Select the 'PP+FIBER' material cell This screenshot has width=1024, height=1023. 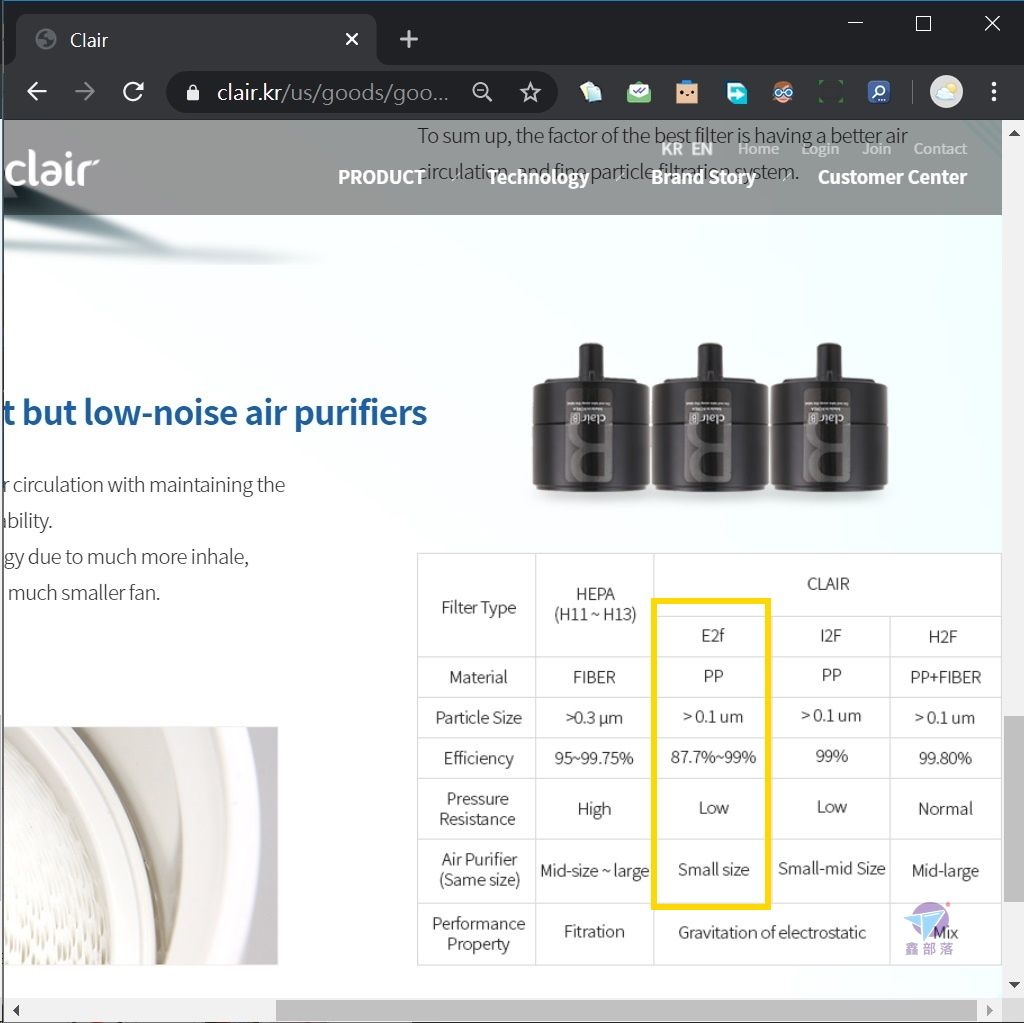coord(945,677)
